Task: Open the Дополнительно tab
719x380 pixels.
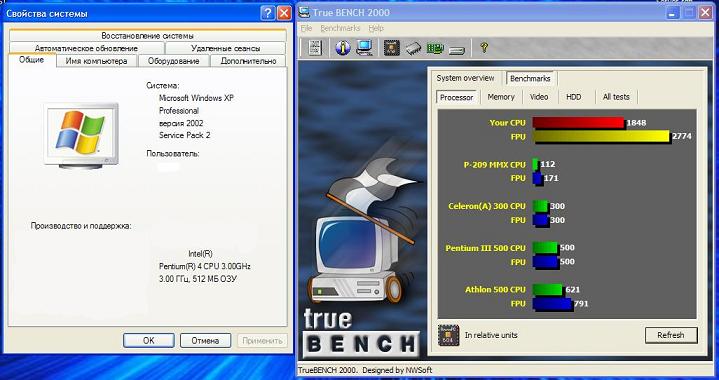Action: pyautogui.click(x=249, y=61)
